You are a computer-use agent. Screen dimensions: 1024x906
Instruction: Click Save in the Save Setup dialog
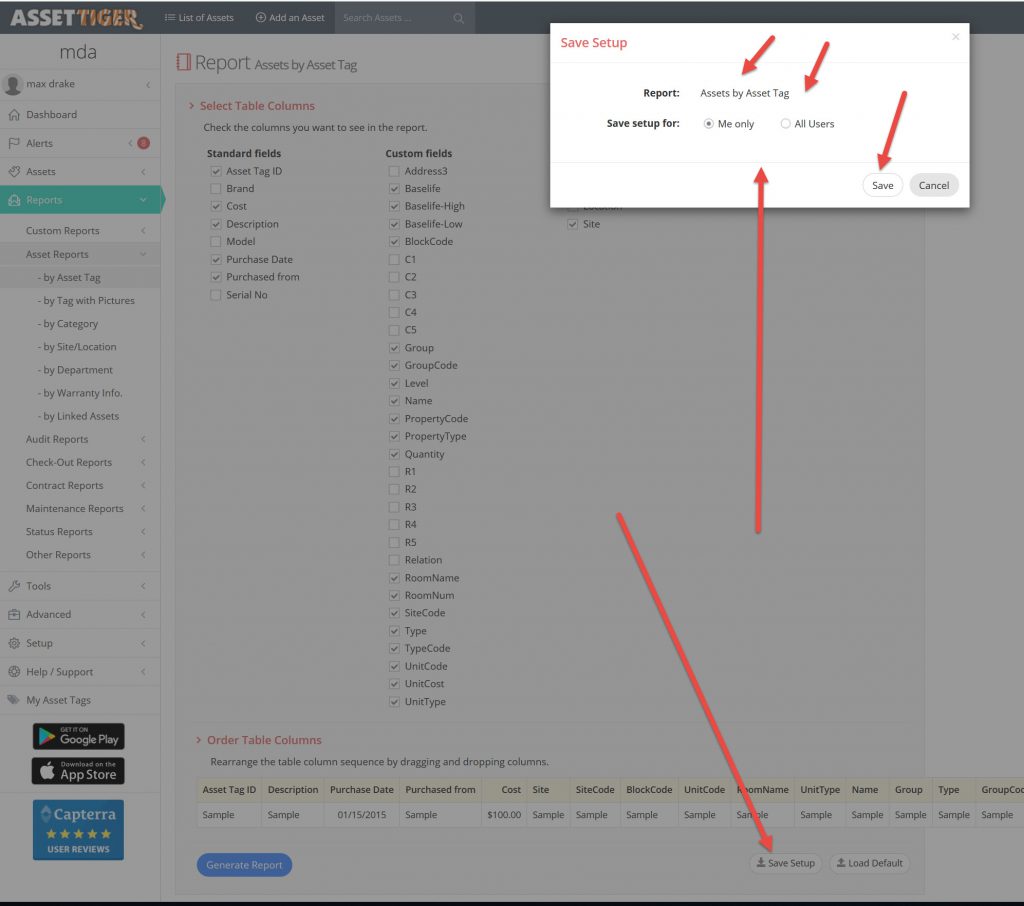(882, 185)
